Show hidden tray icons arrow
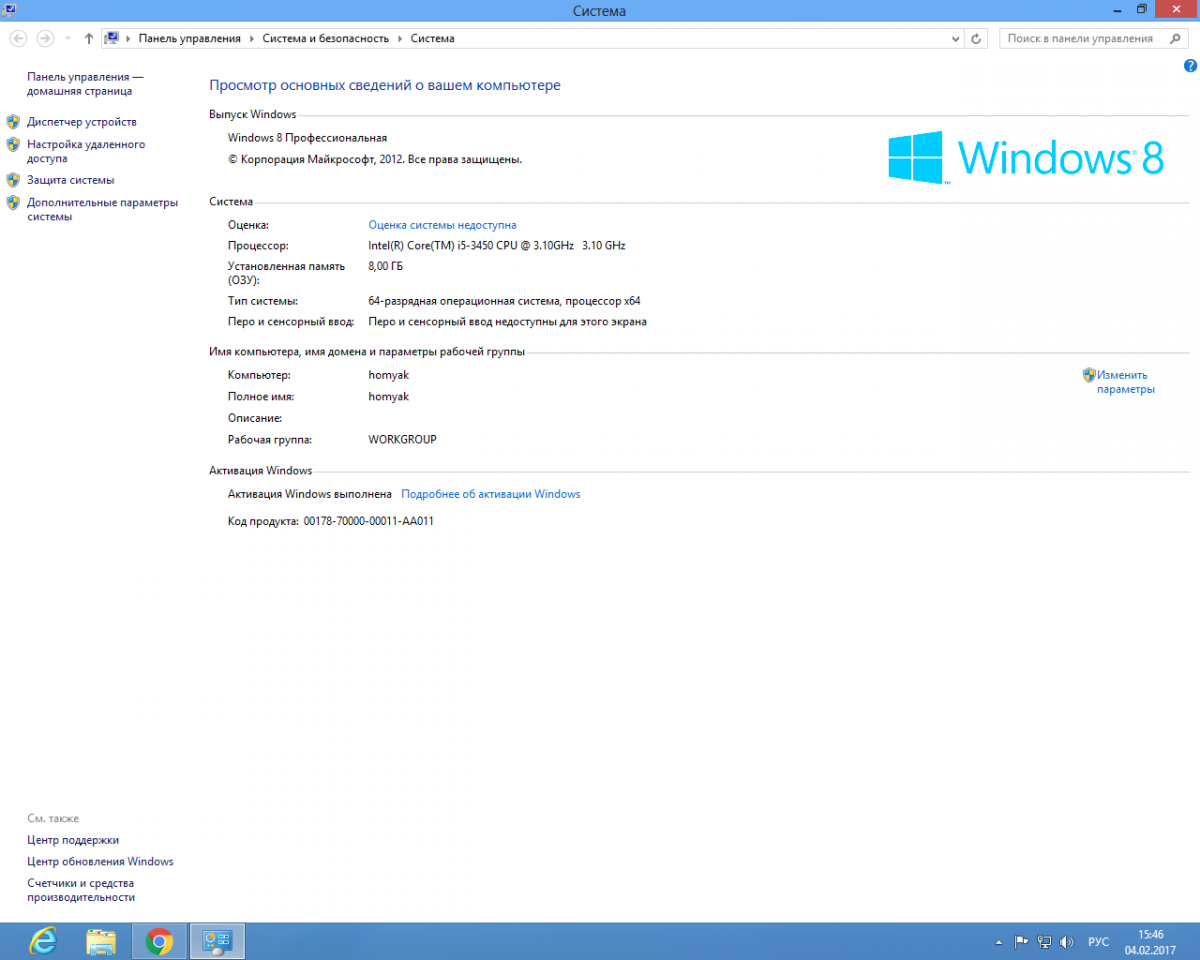Viewport: 1200px width, 960px height. (998, 941)
